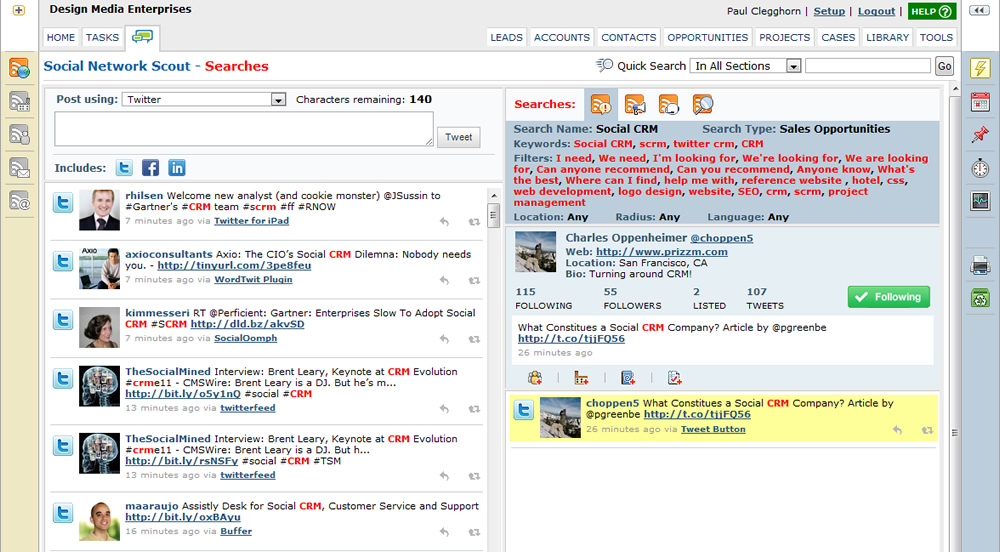Select the speech bubble feed search icon
The width and height of the screenshot is (1000, 552).
click(x=668, y=105)
